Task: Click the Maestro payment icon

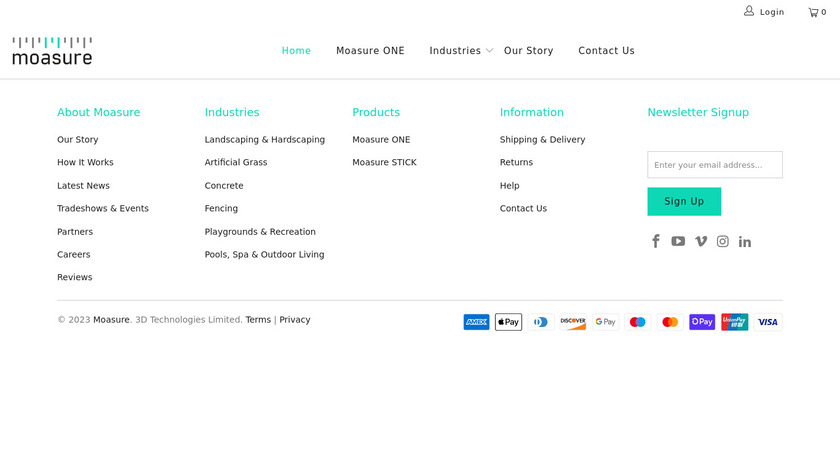Action: point(638,322)
